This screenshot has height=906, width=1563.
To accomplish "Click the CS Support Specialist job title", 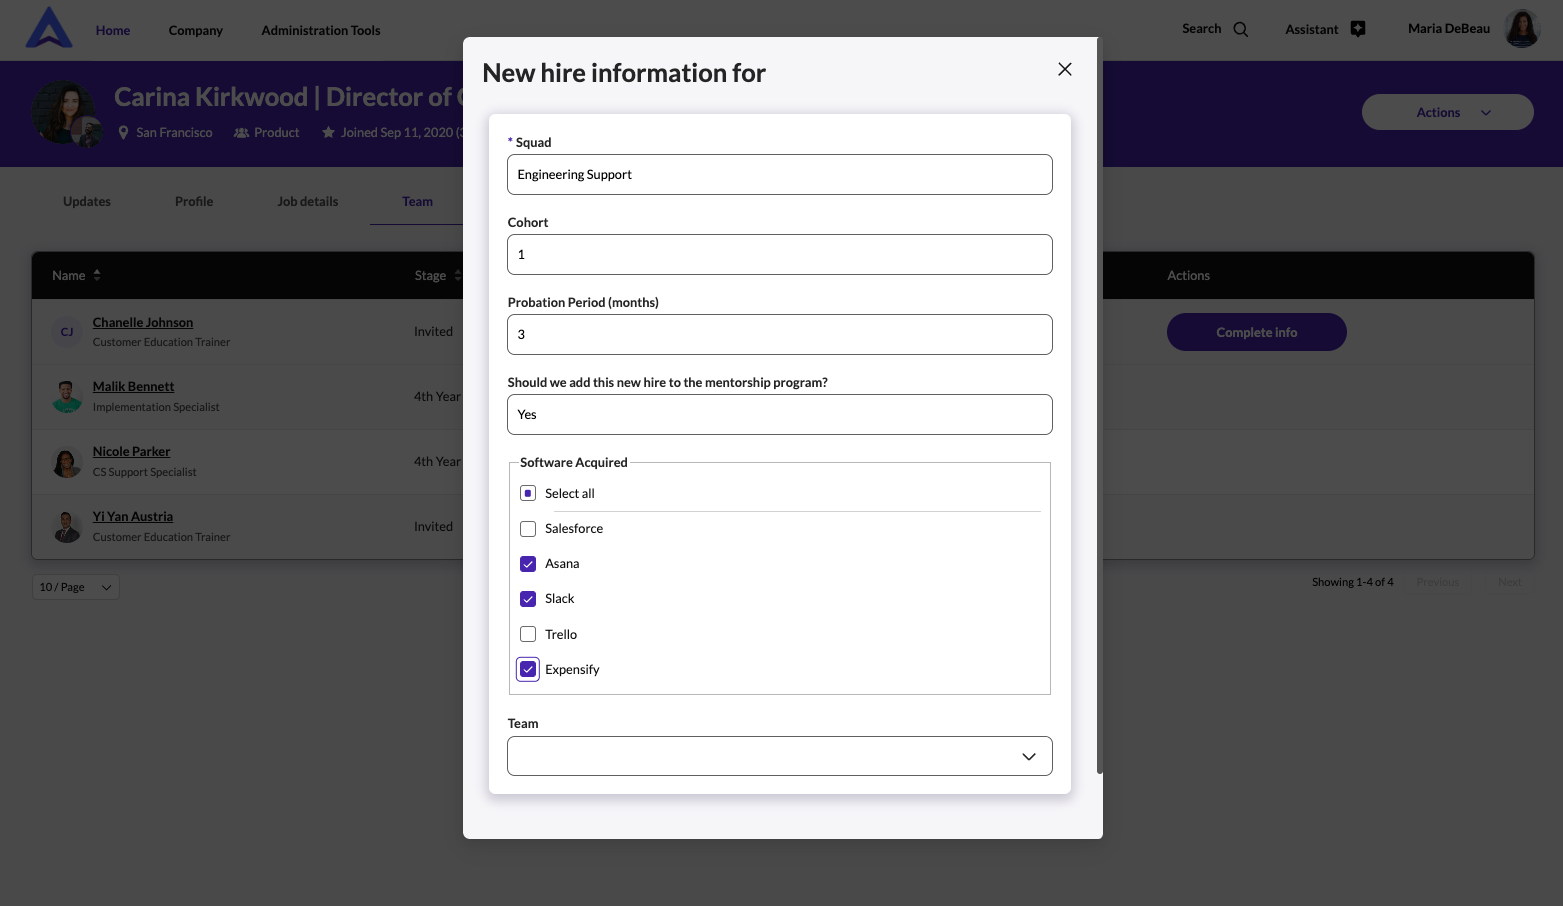I will click(144, 472).
